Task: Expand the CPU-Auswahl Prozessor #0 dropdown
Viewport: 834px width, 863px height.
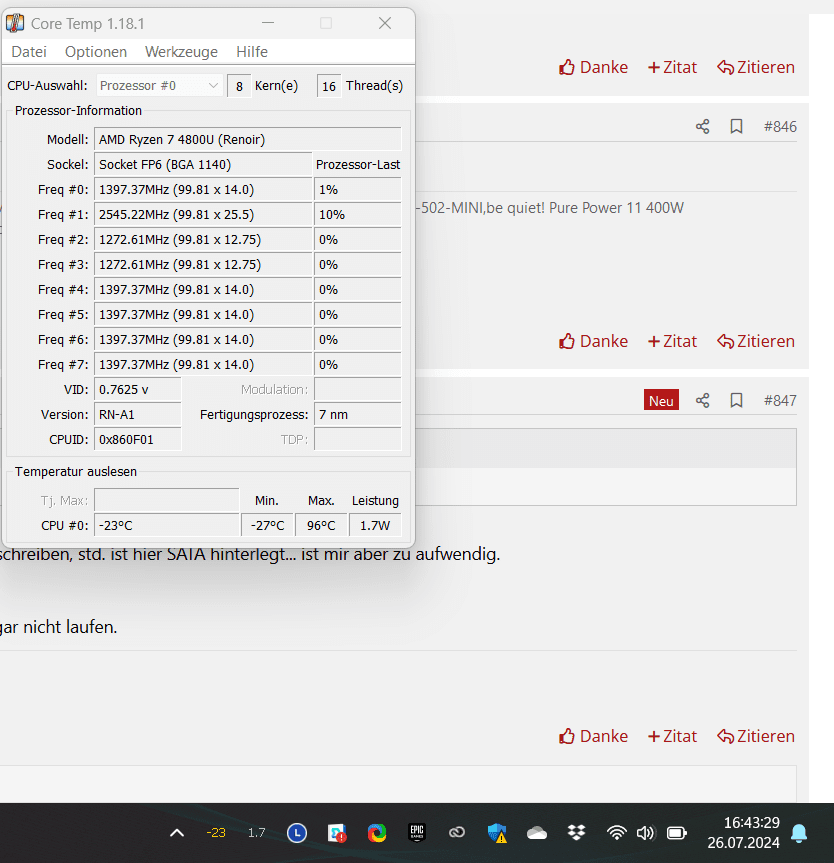Action: (x=160, y=86)
